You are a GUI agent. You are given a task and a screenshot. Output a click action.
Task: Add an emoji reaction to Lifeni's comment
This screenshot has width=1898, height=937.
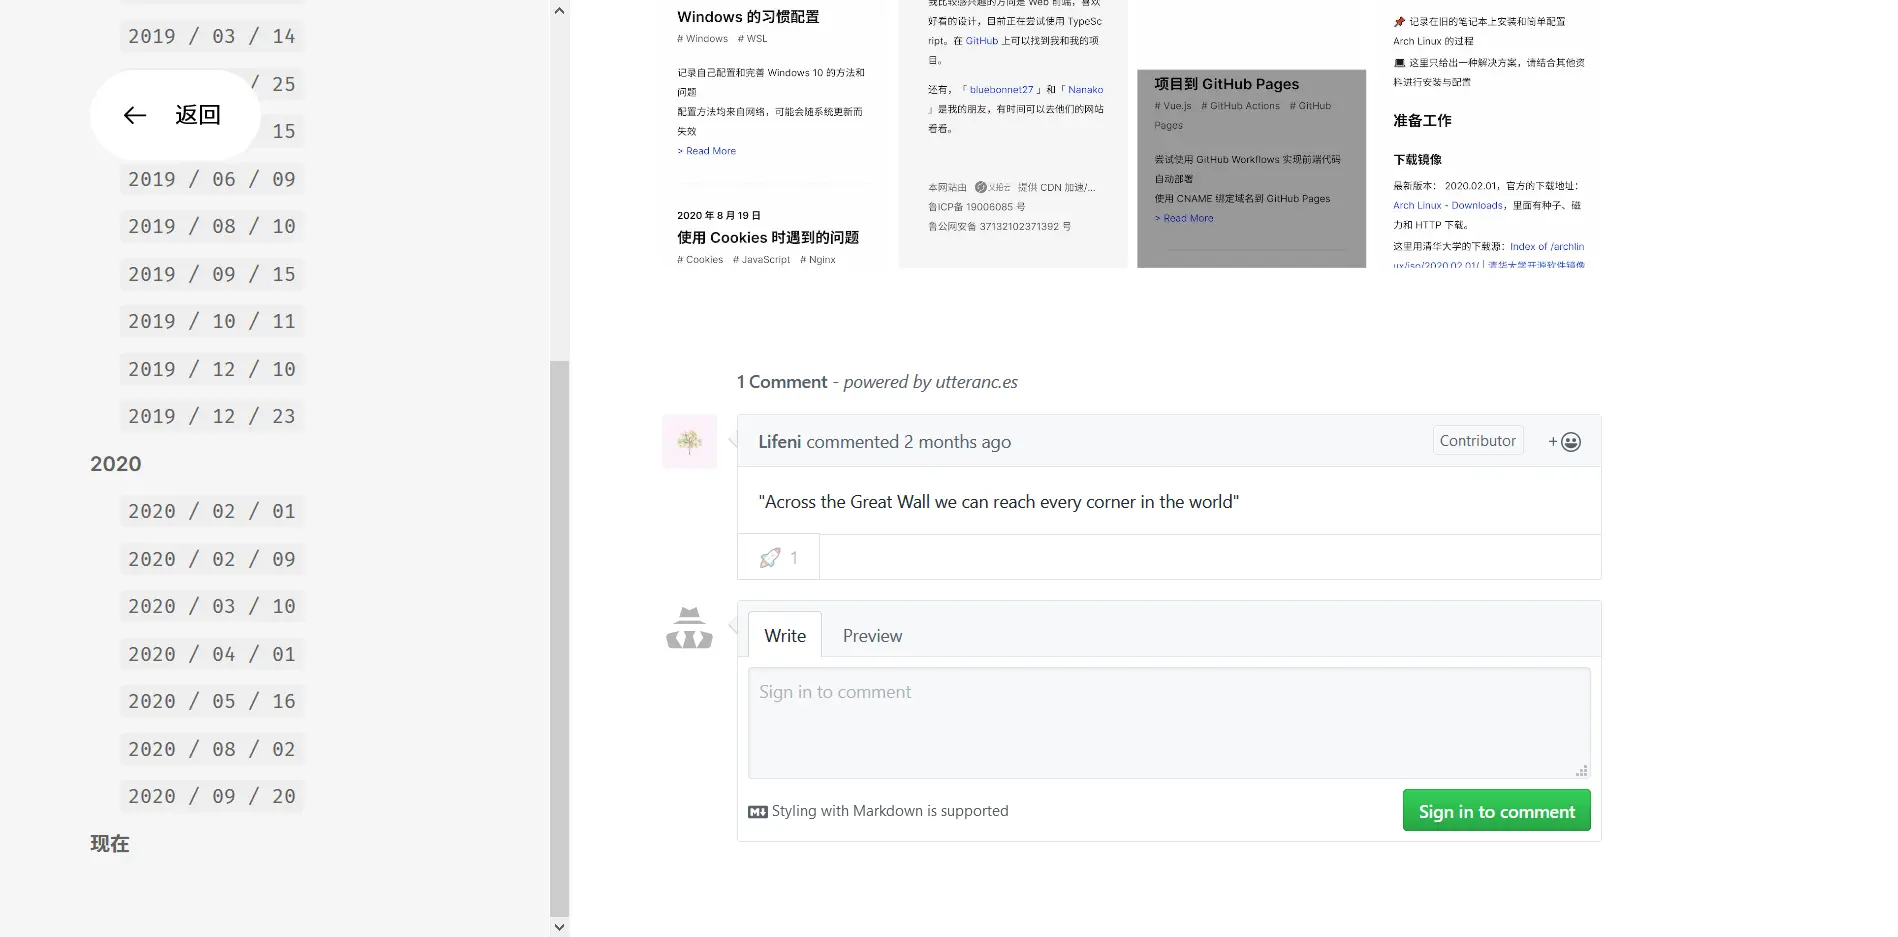coord(1564,442)
